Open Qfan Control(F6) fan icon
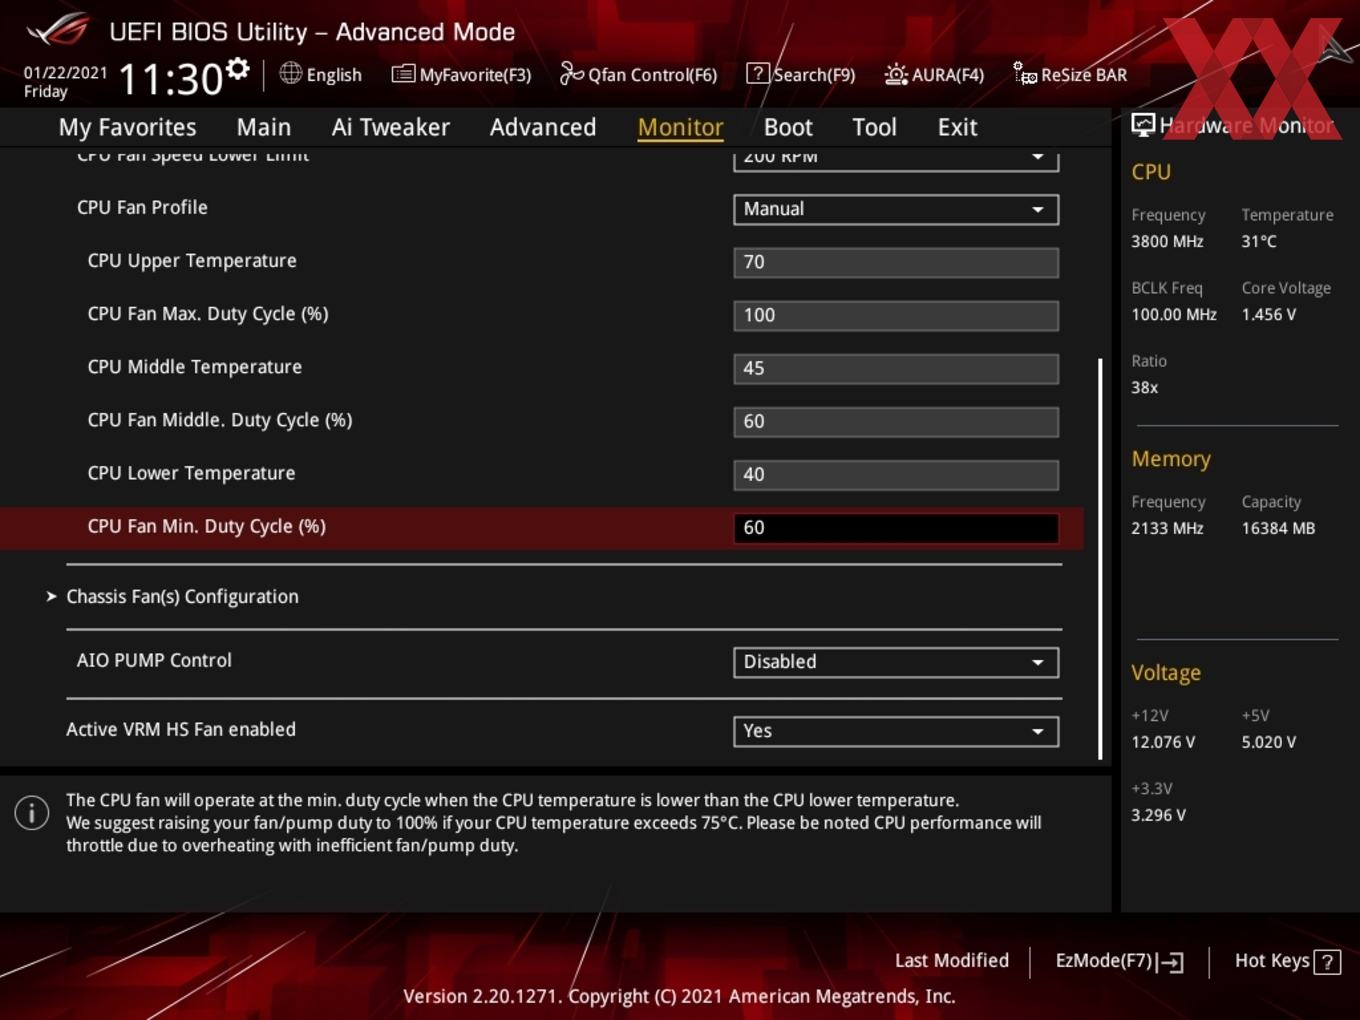This screenshot has height=1020, width=1360. [571, 74]
